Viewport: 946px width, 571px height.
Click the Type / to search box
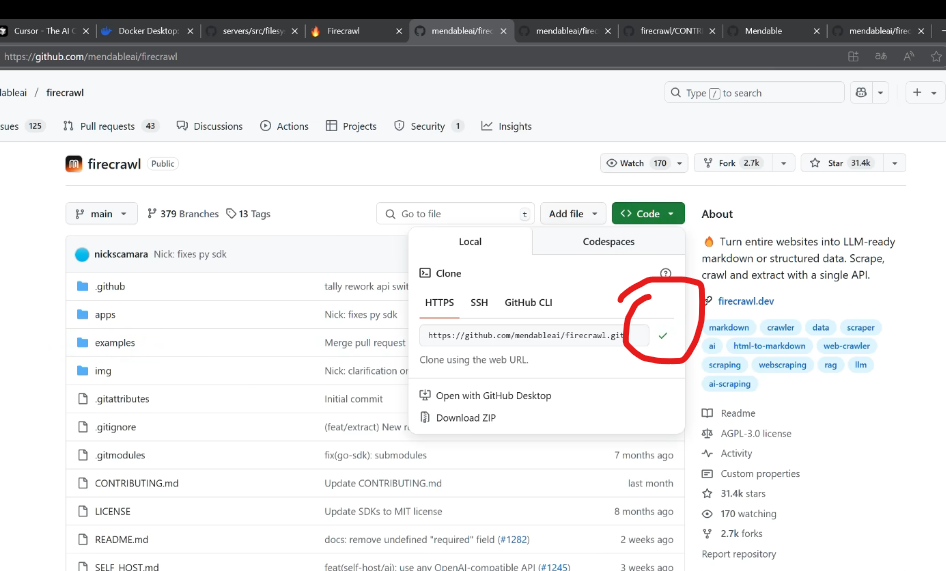754,92
